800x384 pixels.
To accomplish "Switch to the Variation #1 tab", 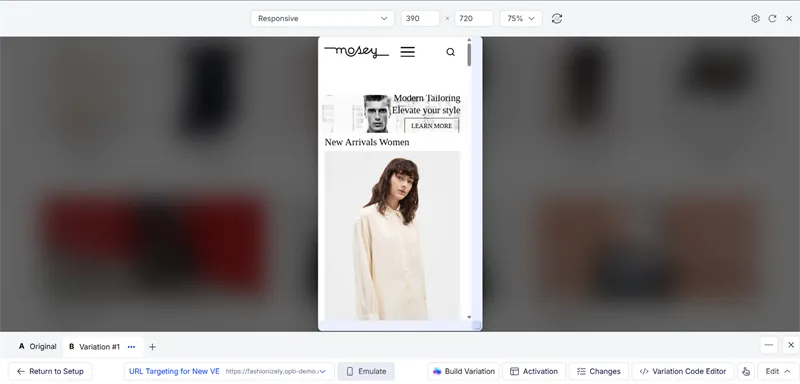I will 94,347.
